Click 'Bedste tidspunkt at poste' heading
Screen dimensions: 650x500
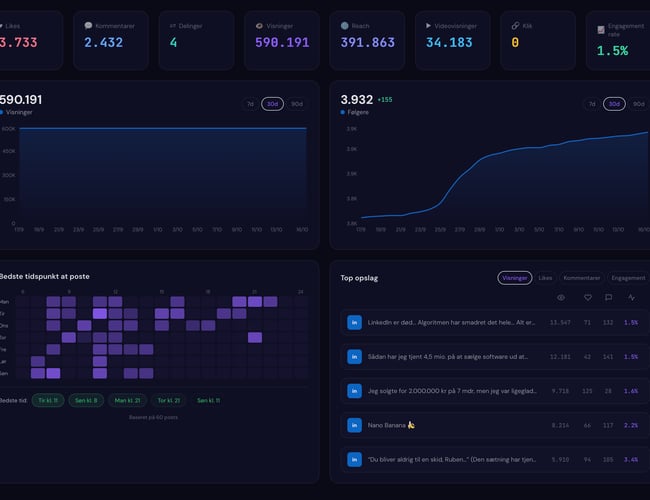click(x=44, y=277)
